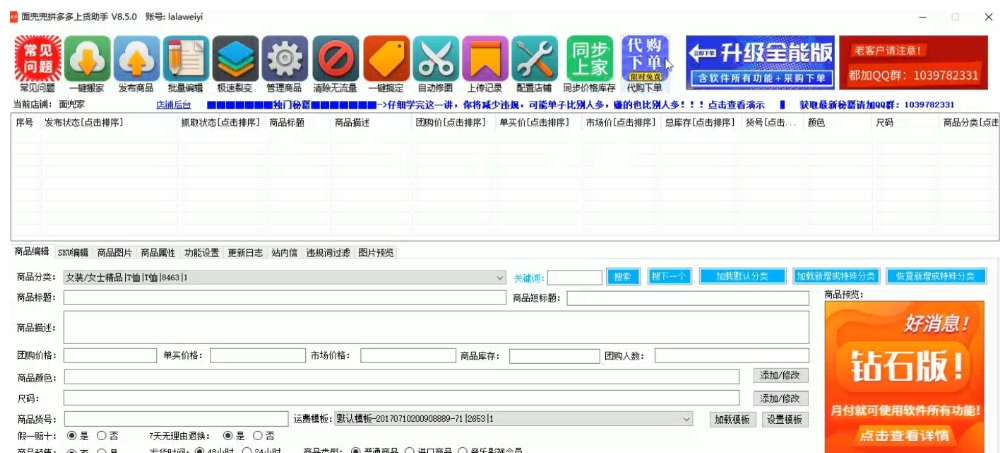1005x453 pixels.
Task: Click into the 商品库存 input field
Action: click(554, 356)
